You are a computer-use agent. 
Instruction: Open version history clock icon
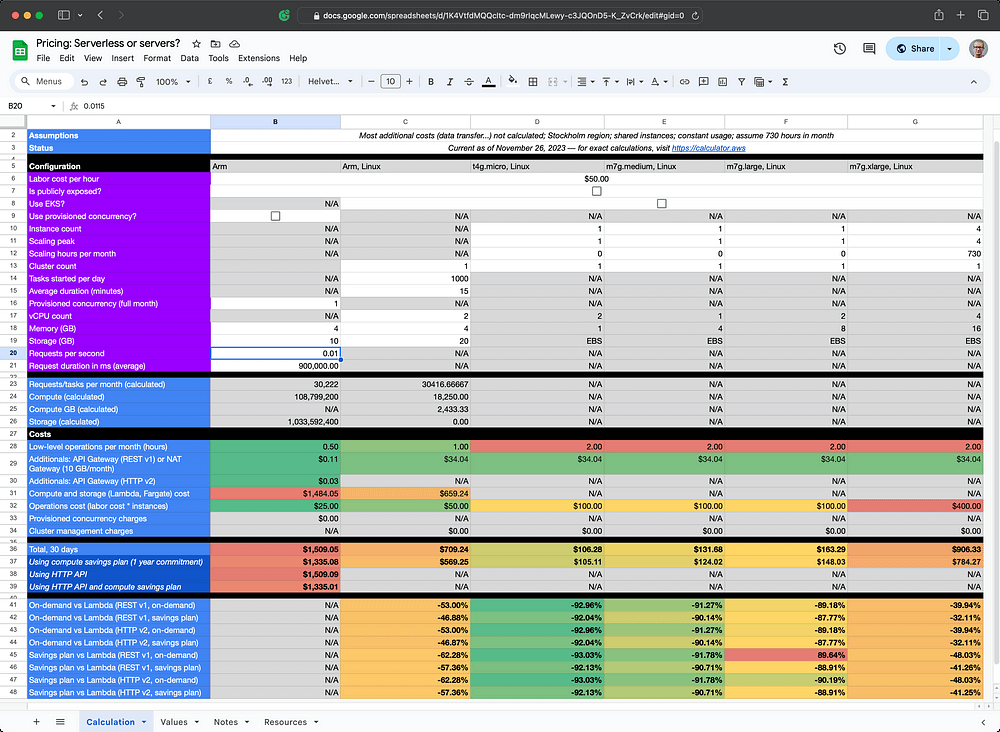pos(839,48)
